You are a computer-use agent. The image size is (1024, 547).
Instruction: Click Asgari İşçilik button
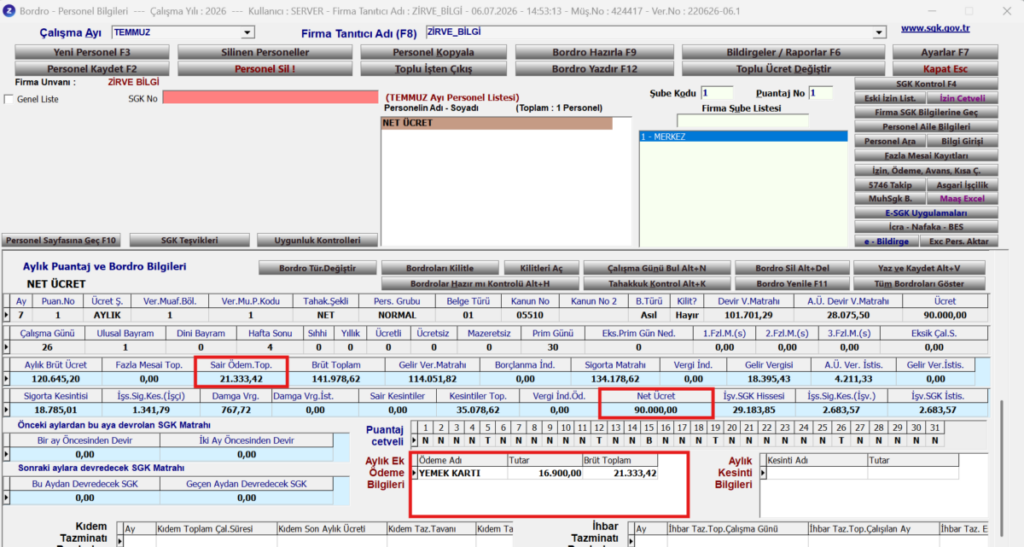coord(962,185)
